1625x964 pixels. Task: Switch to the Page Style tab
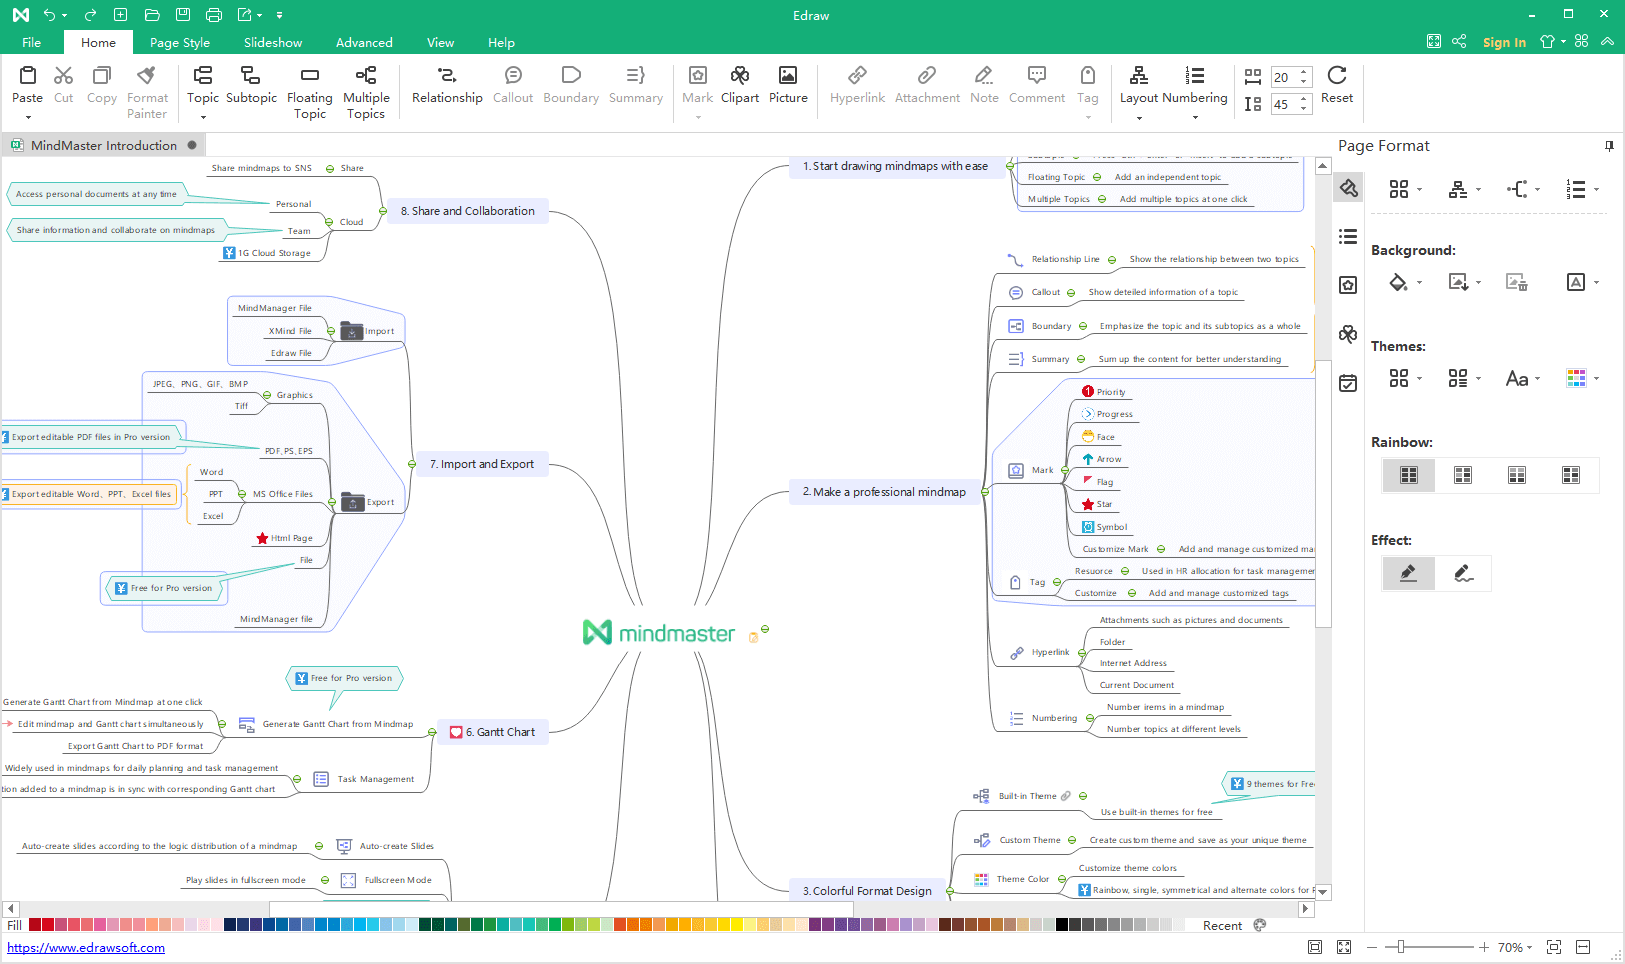pyautogui.click(x=180, y=43)
